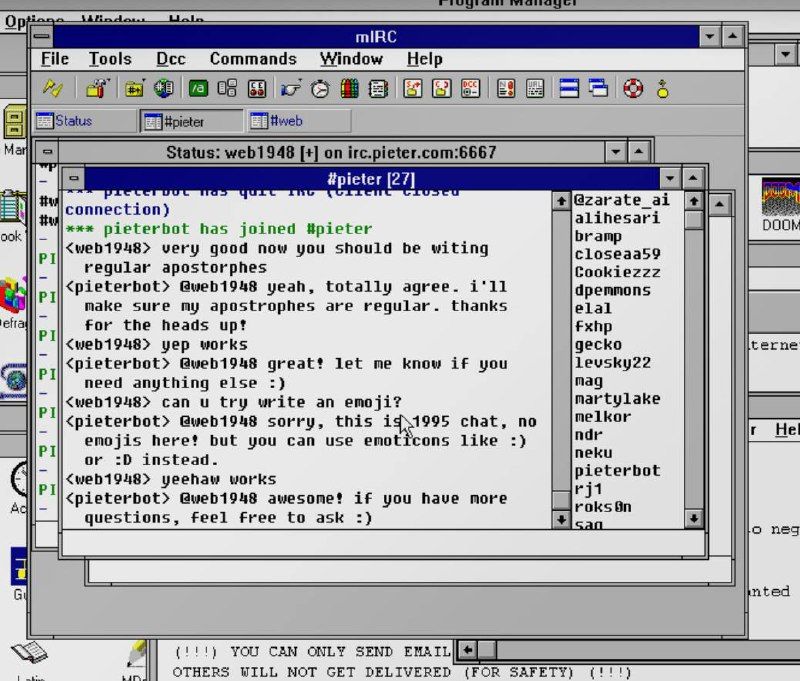Viewport: 800px width, 681px height.
Task: Open the Commands menu
Action: coord(253,59)
